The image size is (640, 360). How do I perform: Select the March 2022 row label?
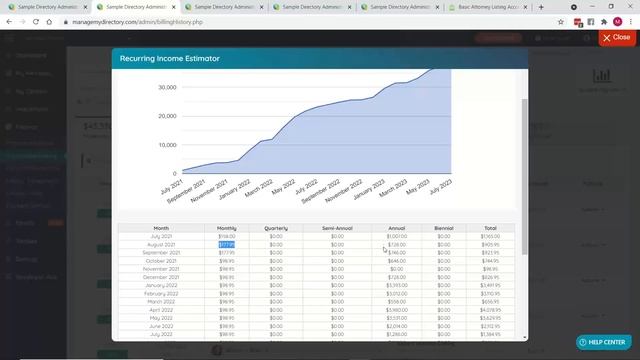[x=161, y=302]
